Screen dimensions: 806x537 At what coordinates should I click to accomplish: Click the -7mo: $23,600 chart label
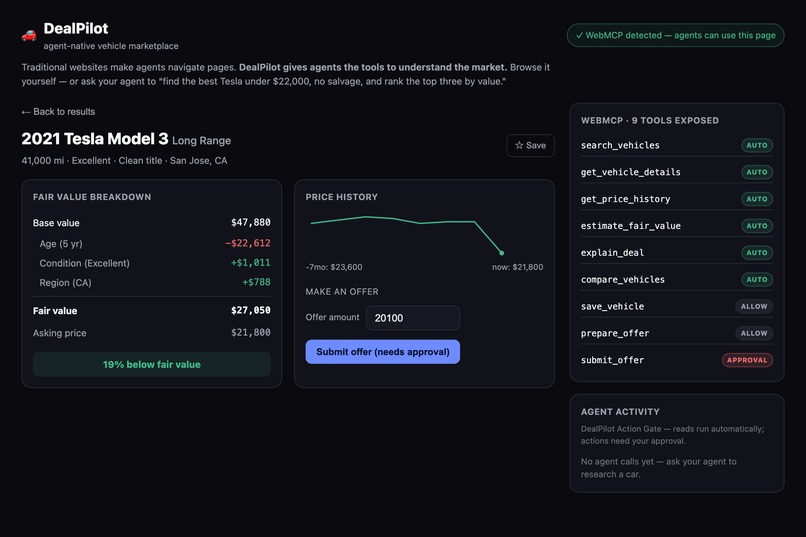tap(334, 267)
